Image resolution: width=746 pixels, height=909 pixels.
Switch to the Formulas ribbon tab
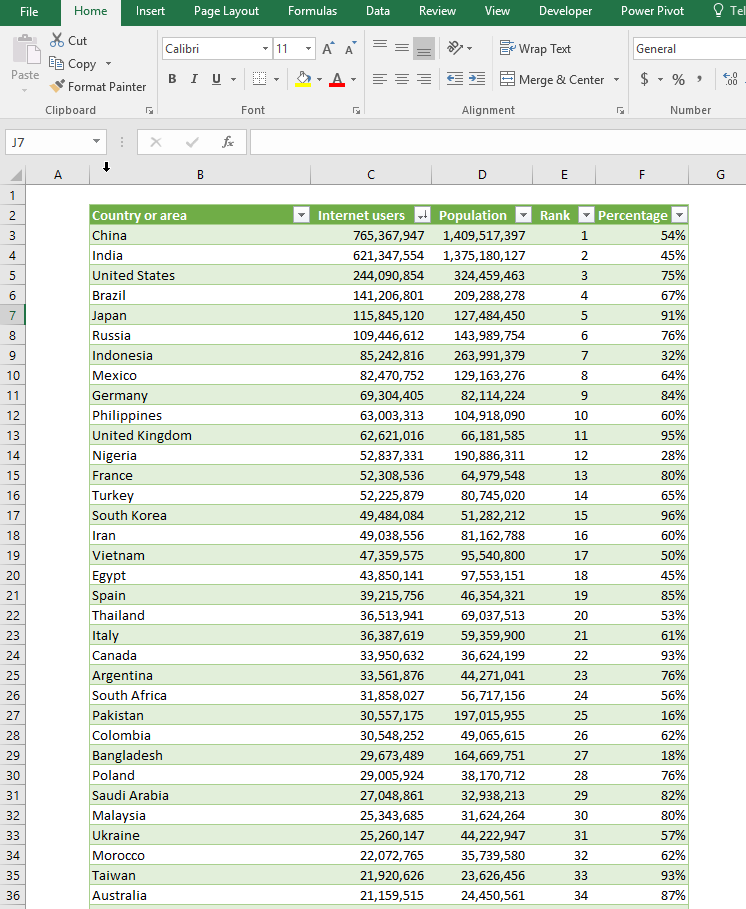tap(312, 11)
